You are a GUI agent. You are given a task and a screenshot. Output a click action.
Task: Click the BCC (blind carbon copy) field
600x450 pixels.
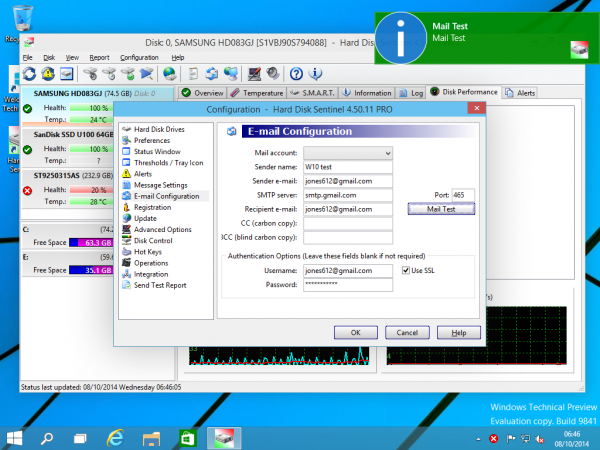pyautogui.click(x=348, y=237)
